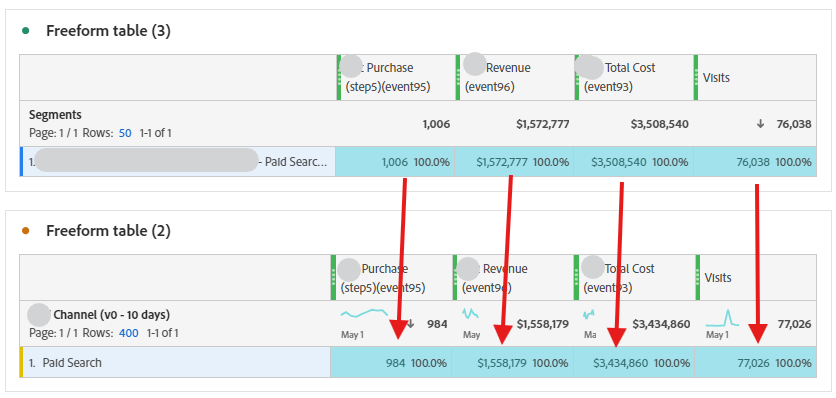
Task: Open the Visits sparkline in the lower table
Action: pos(722,319)
